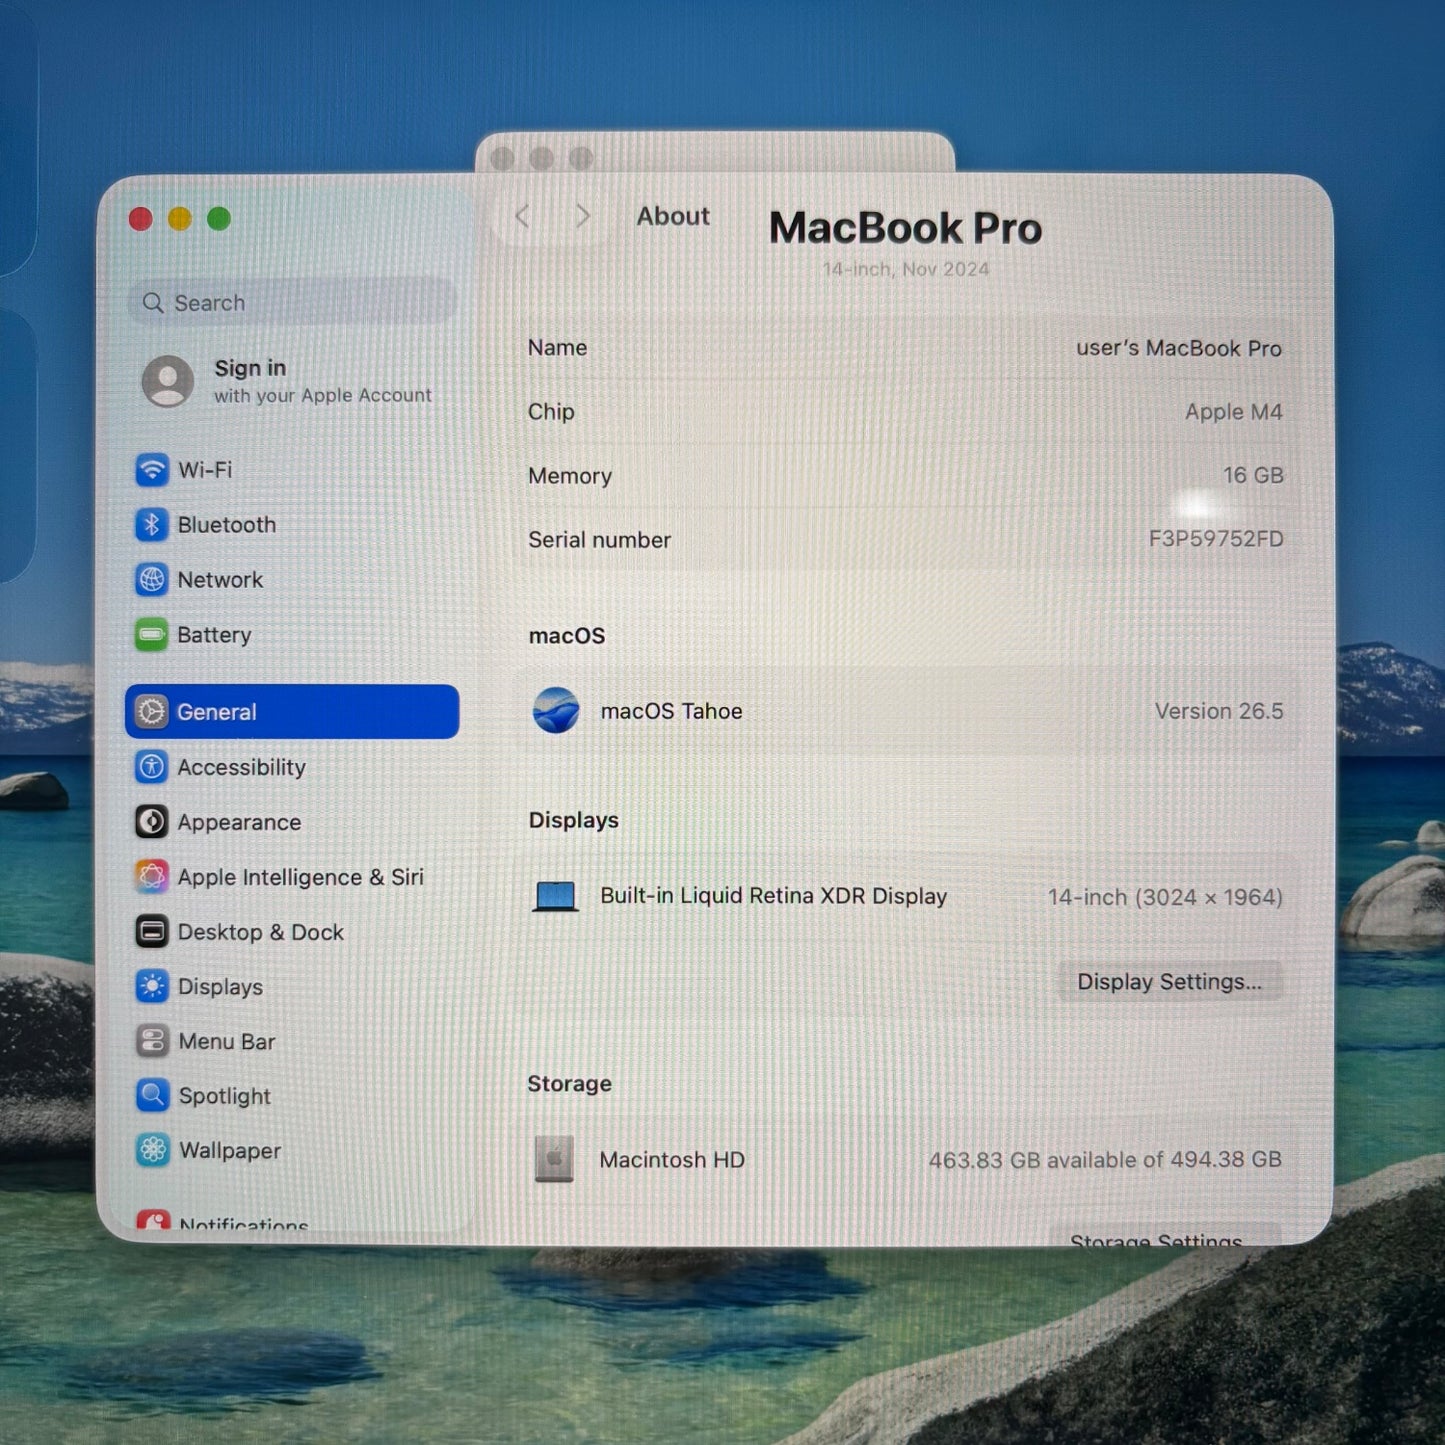
Task: Click the Display Settings… button
Action: [1169, 982]
